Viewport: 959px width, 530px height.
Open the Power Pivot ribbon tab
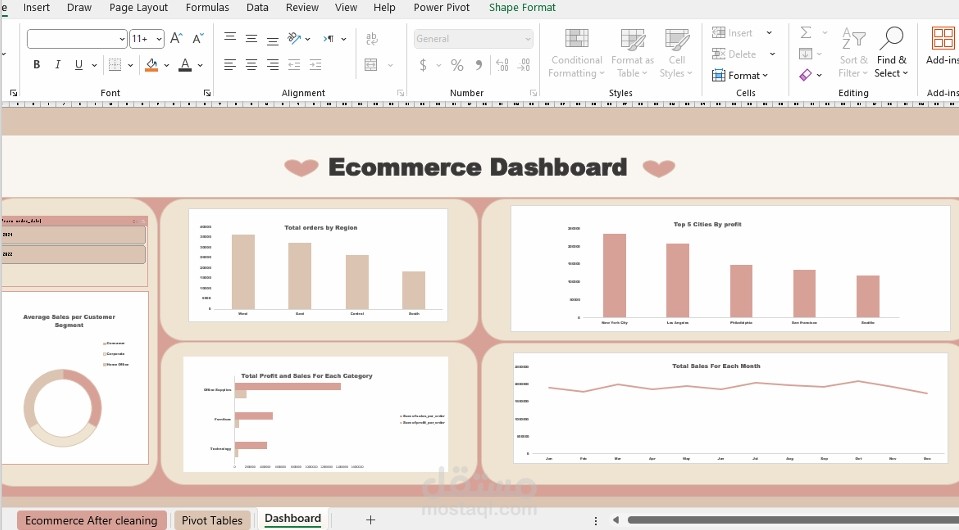click(442, 7)
